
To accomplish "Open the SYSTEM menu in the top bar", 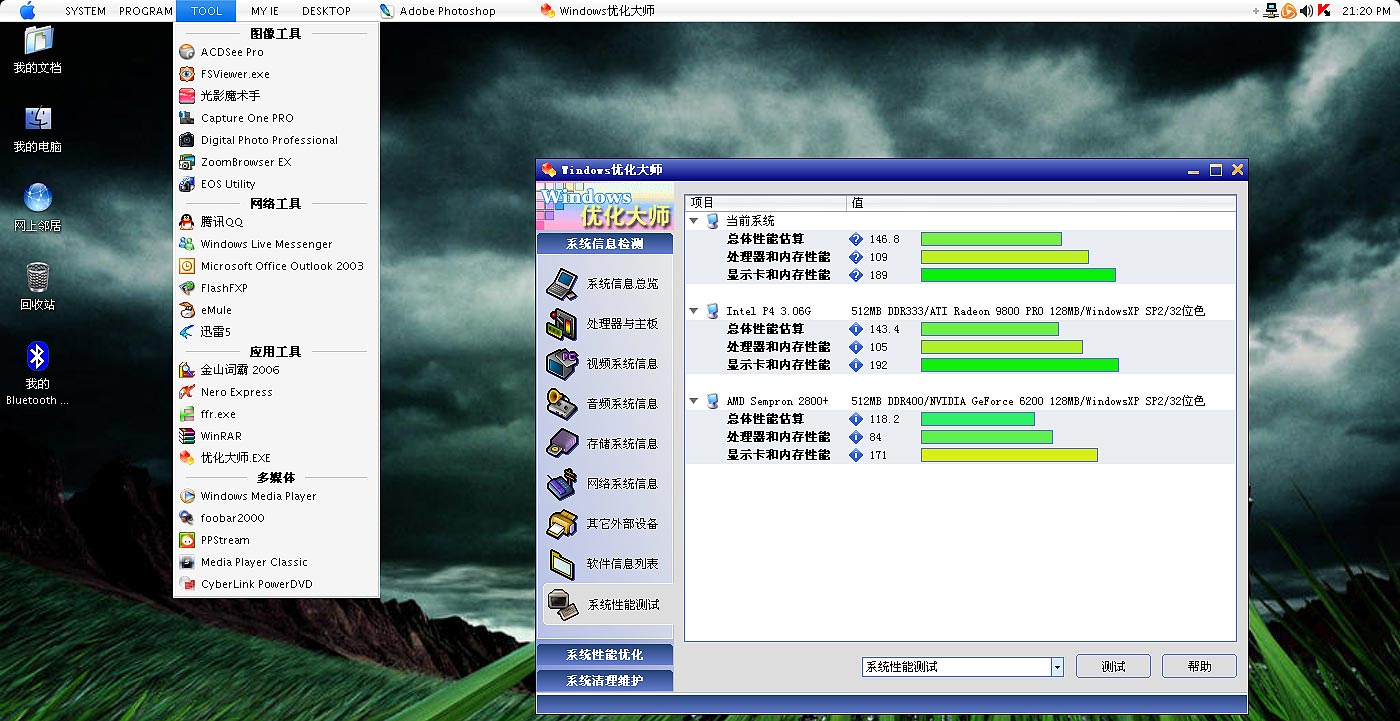I will click(x=86, y=11).
